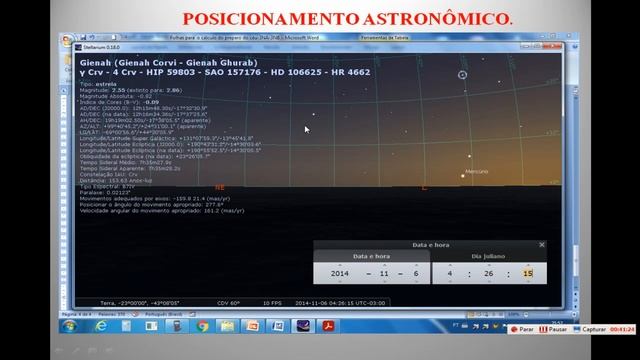
Task: Open Adobe Reader from the taskbar
Action: (x=329, y=326)
